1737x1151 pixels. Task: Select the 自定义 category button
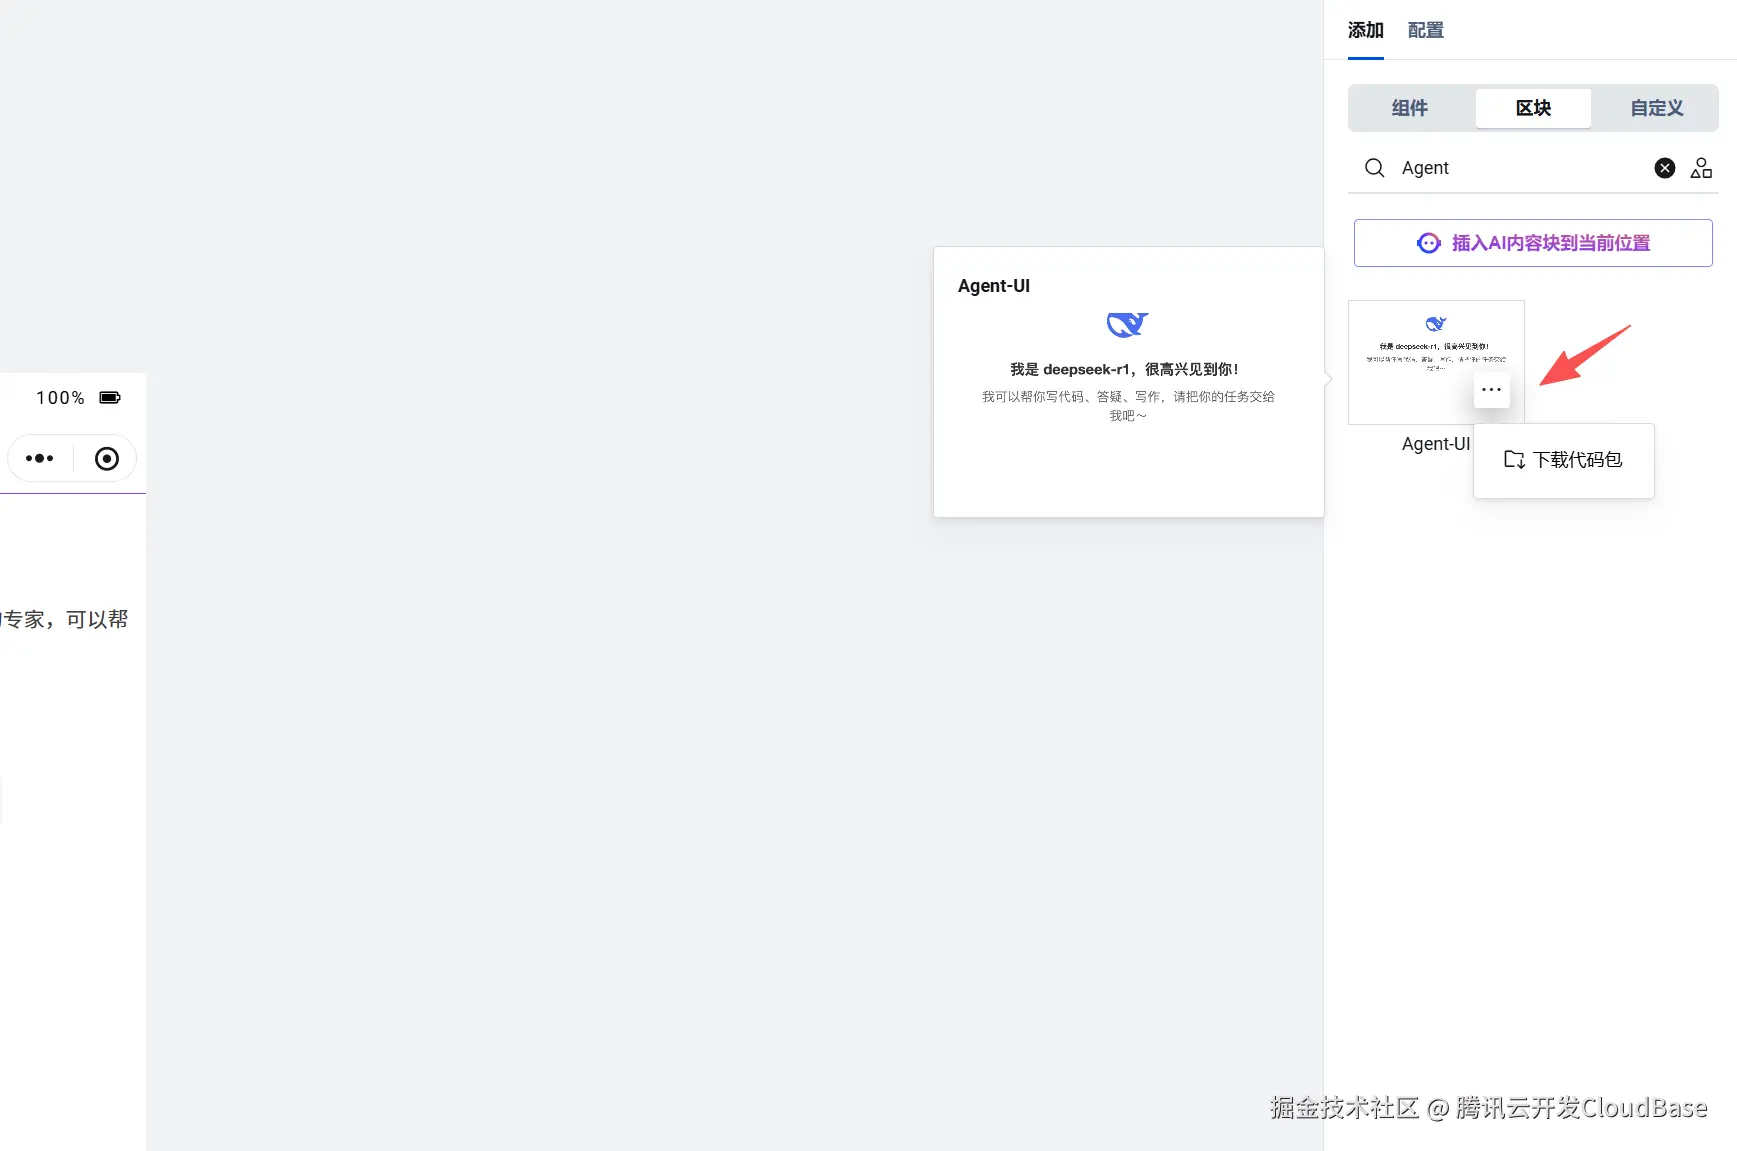1655,108
